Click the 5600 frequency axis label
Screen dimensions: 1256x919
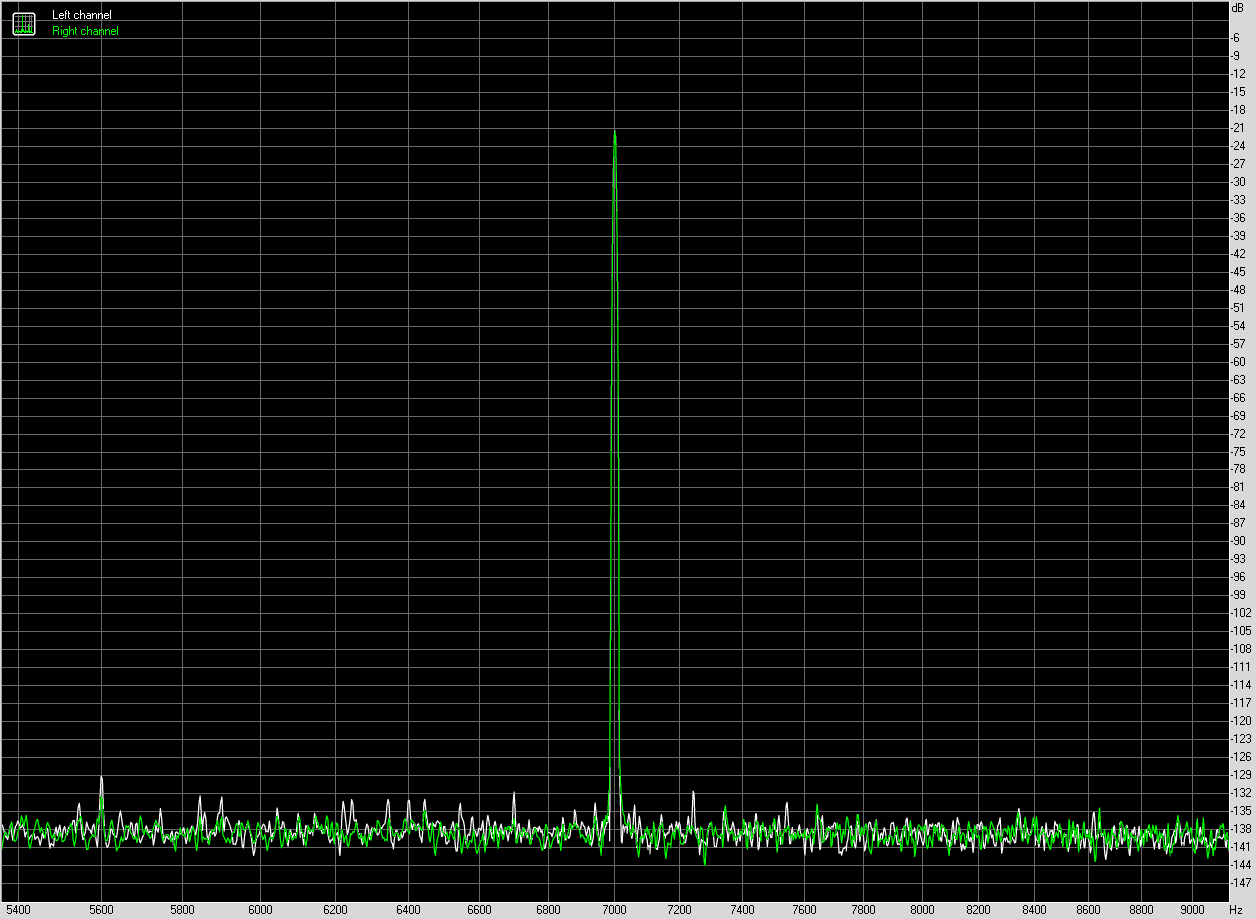pyautogui.click(x=101, y=909)
